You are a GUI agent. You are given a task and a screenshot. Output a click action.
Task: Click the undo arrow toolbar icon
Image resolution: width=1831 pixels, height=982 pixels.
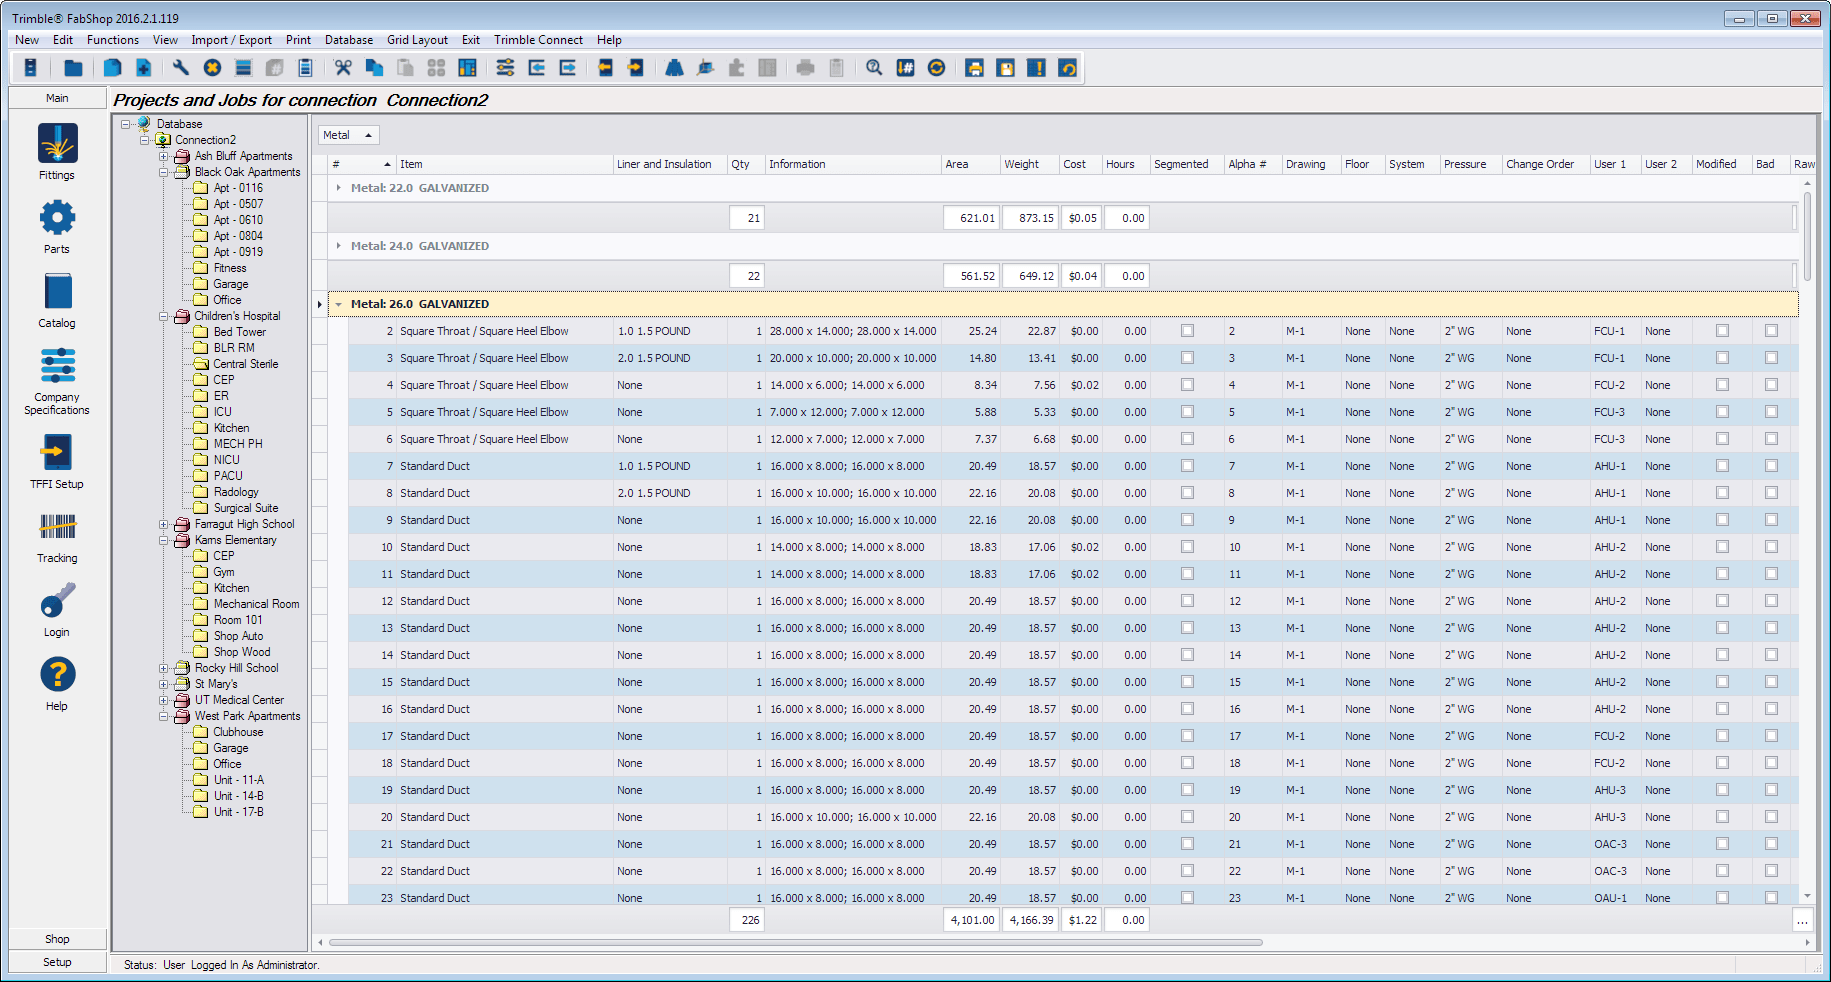pyautogui.click(x=1068, y=68)
